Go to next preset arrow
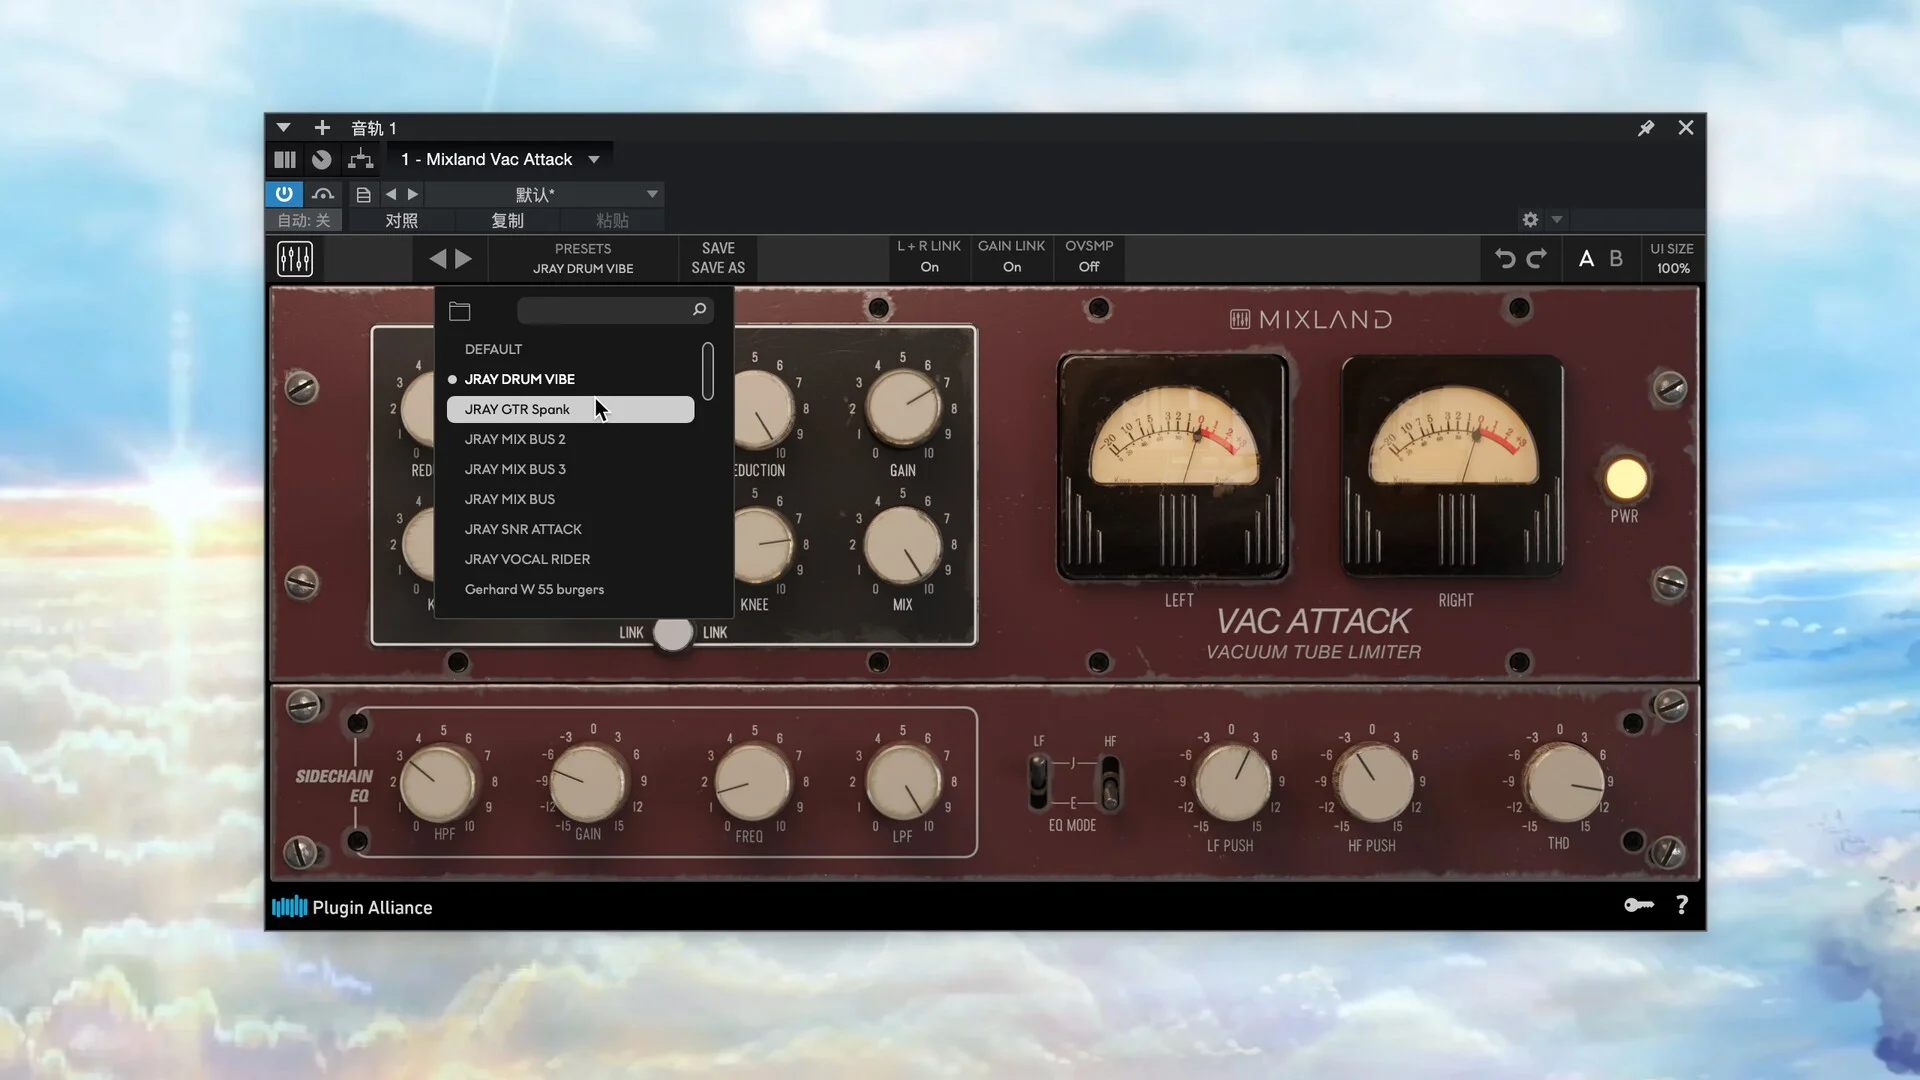This screenshot has height=1080, width=1920. 463,259
